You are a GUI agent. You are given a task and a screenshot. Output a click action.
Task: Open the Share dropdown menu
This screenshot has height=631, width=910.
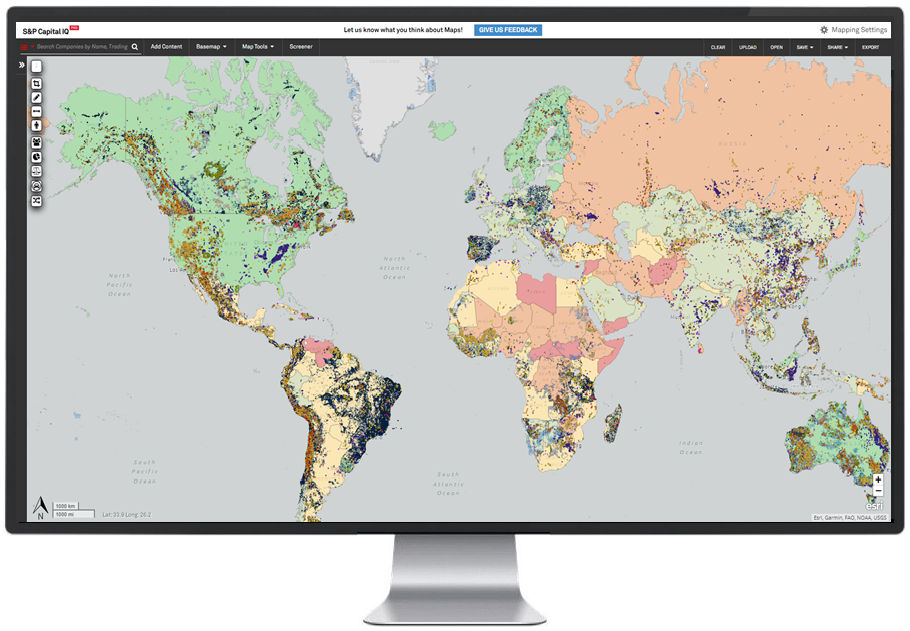point(837,47)
